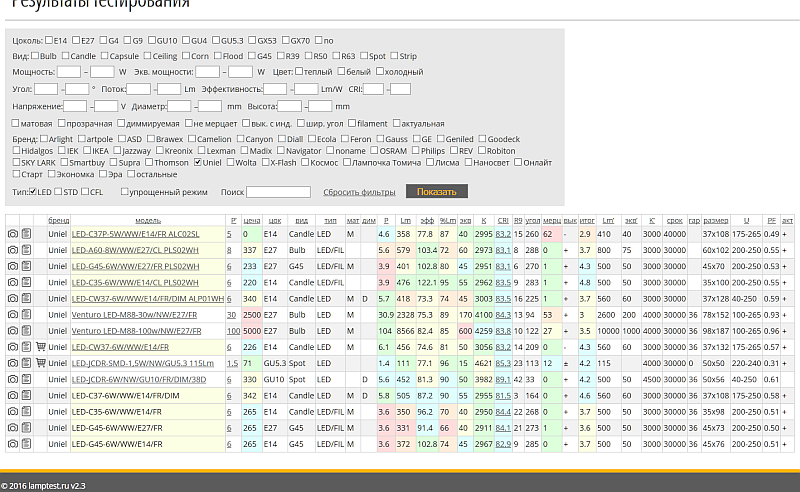Image resolution: width=800 pixels, height=492 pixels.
Task: Click the minimum CRI input field
Action: point(373,89)
